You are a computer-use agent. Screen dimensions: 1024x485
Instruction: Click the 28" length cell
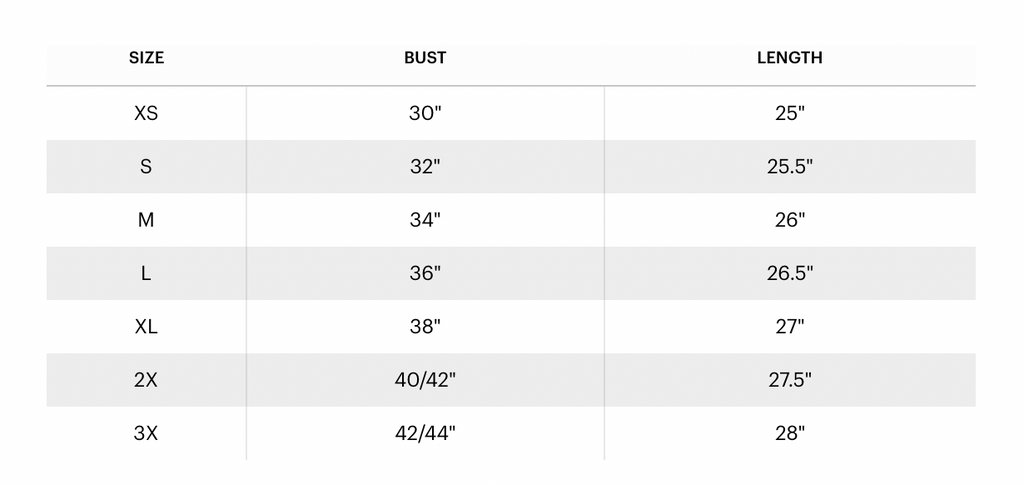pyautogui.click(x=789, y=433)
